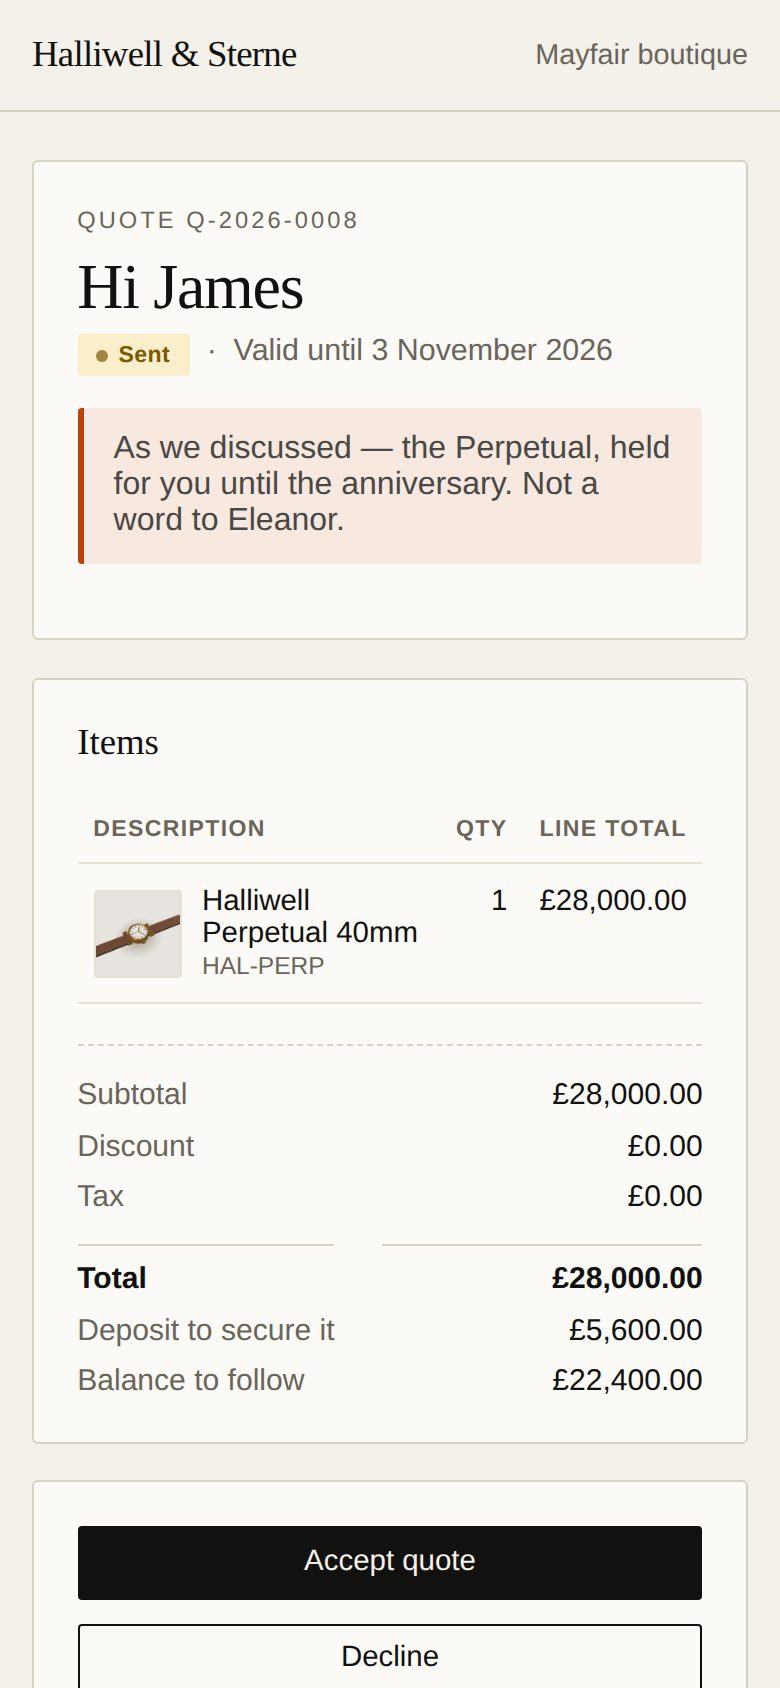The width and height of the screenshot is (780, 1688).
Task: Click the bold Total amount £28,000.00
Action: point(627,1278)
